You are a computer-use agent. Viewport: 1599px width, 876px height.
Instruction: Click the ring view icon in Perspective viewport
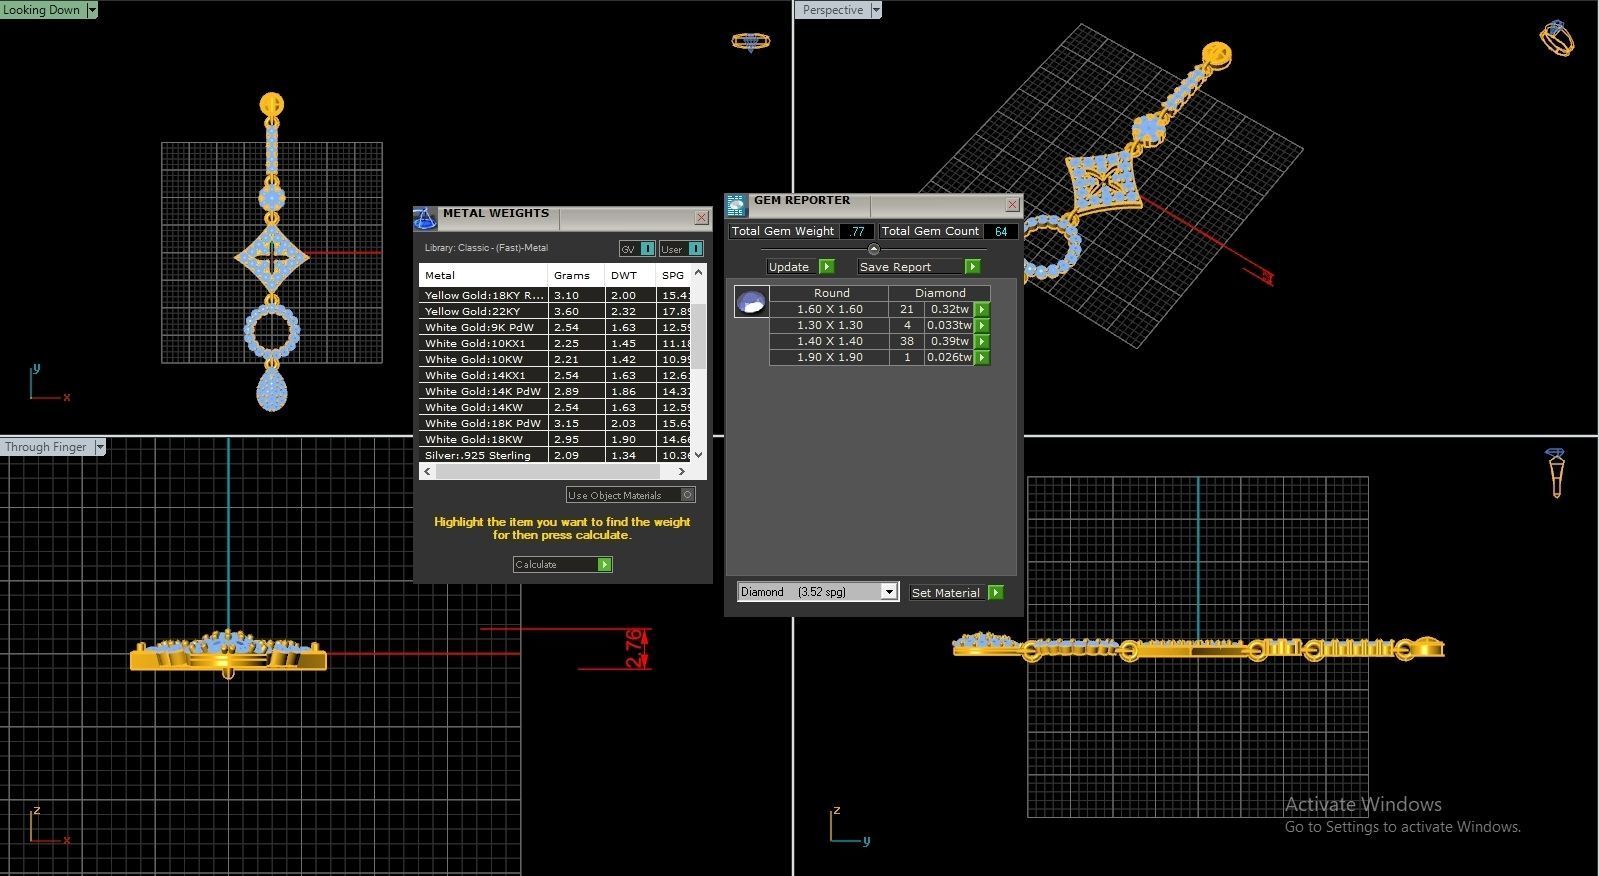1557,39
